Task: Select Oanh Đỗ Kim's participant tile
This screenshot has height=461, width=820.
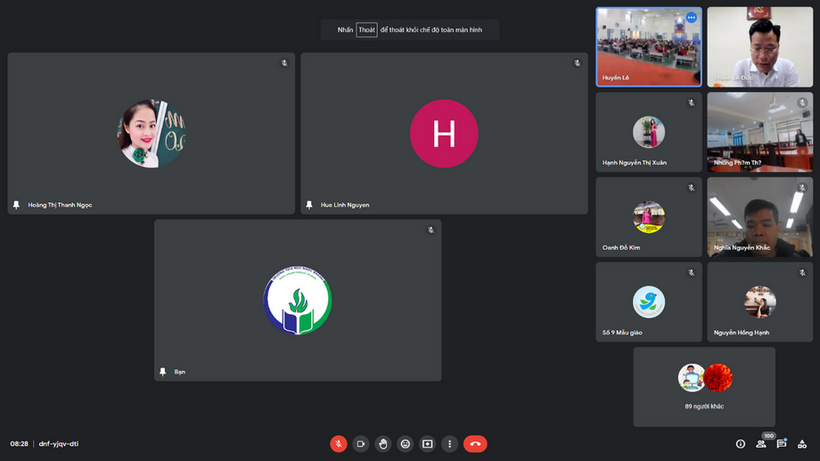Action: [x=648, y=217]
